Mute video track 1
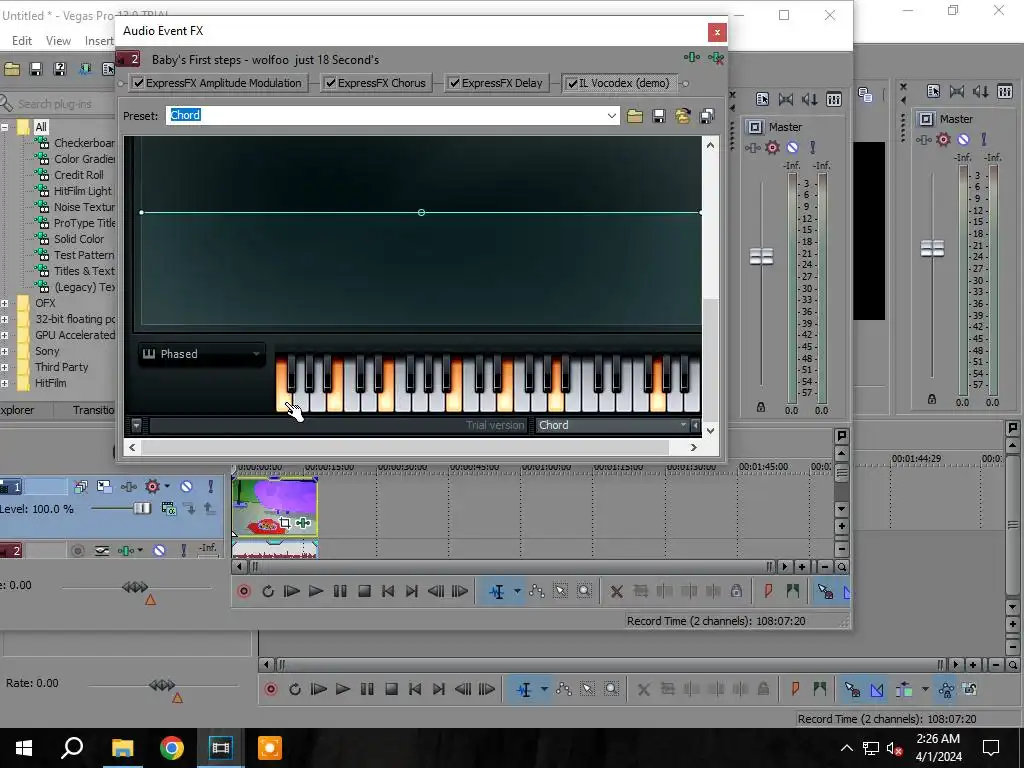The height and width of the screenshot is (768, 1024). (187, 487)
